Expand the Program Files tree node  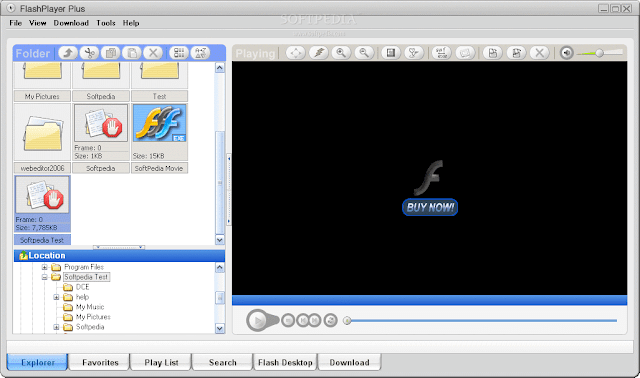(x=44, y=267)
